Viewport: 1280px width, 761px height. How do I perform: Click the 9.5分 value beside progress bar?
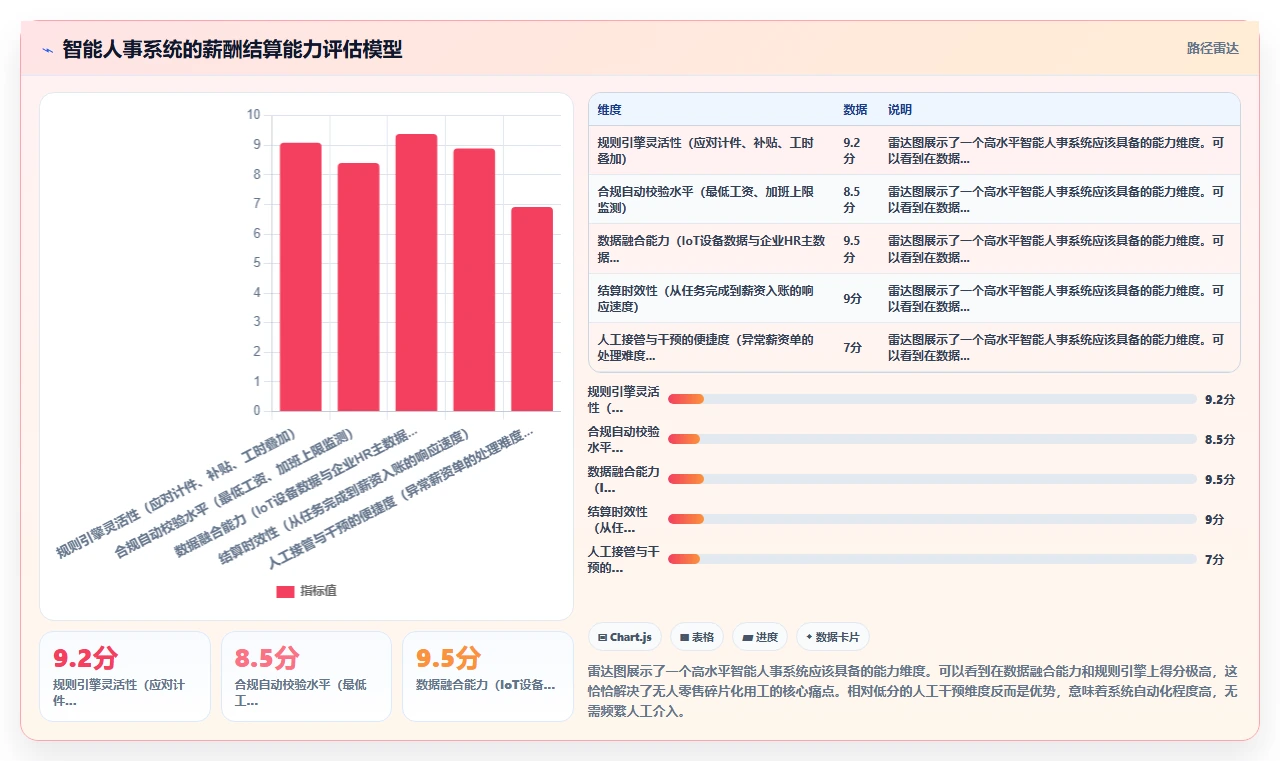point(1220,479)
